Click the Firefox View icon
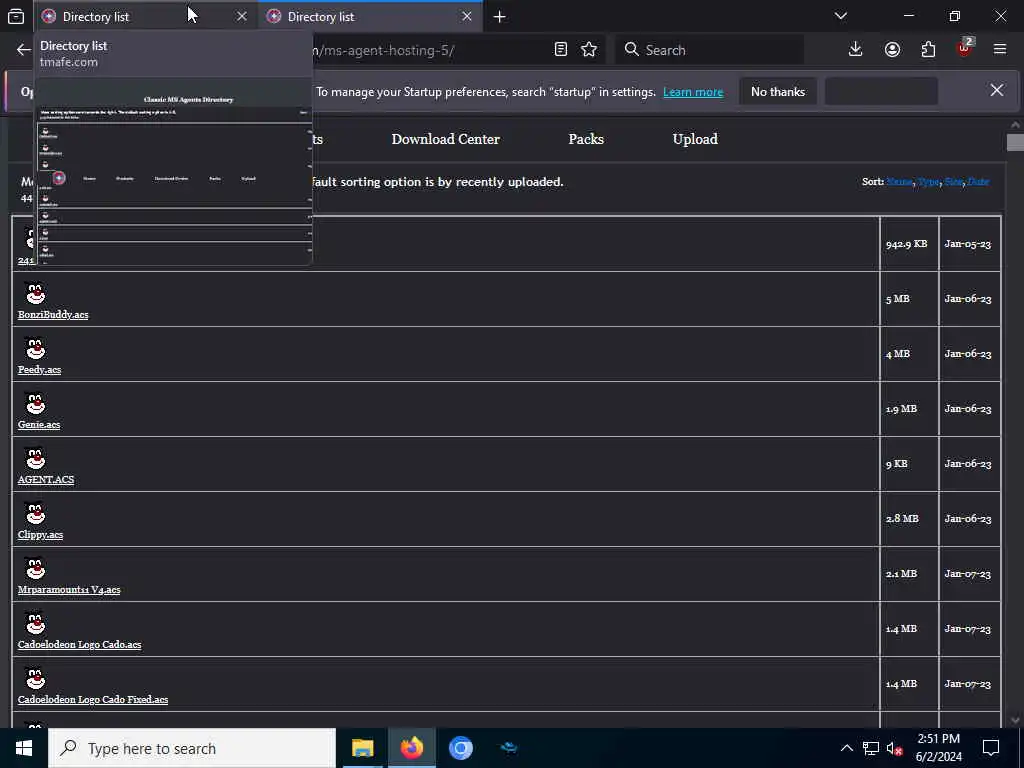This screenshot has width=1024, height=768. click(x=16, y=16)
